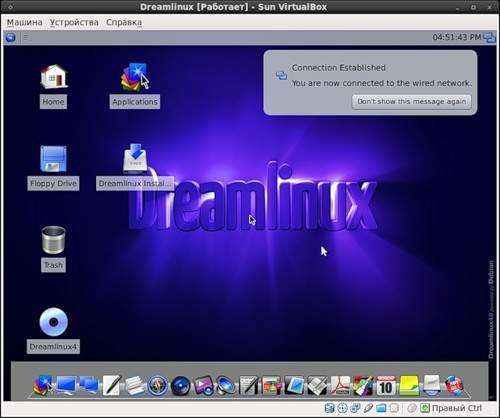Screen dimensions: 500x418
Task: Click the Connection Established notification title
Action: click(x=339, y=68)
